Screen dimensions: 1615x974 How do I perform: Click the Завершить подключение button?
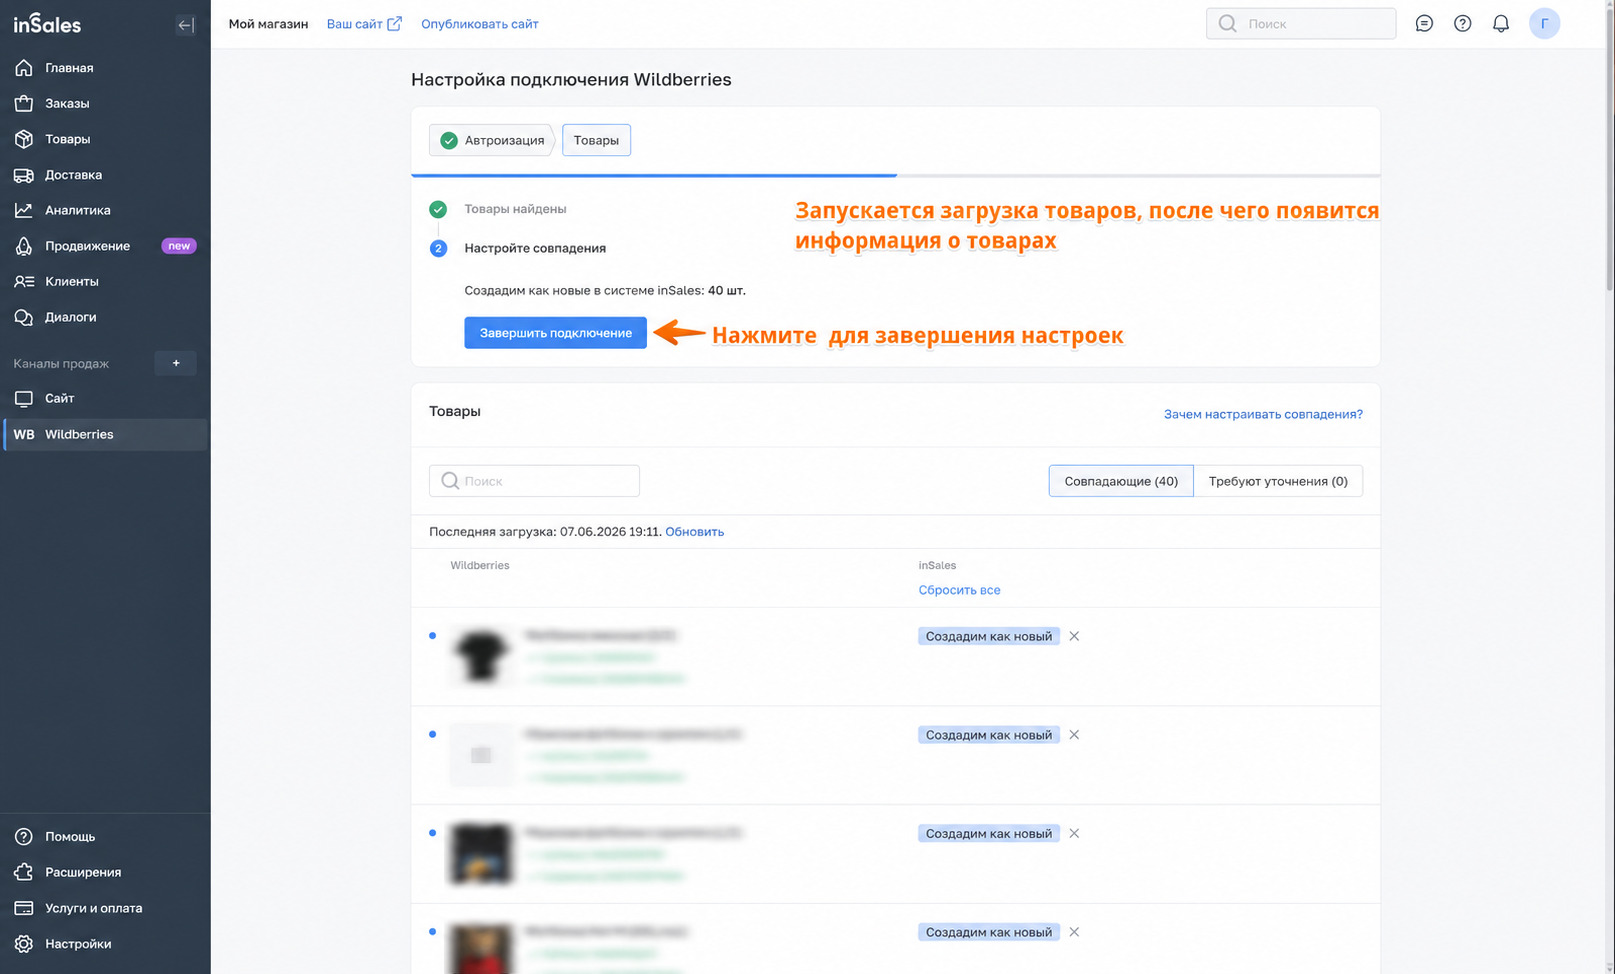click(555, 333)
